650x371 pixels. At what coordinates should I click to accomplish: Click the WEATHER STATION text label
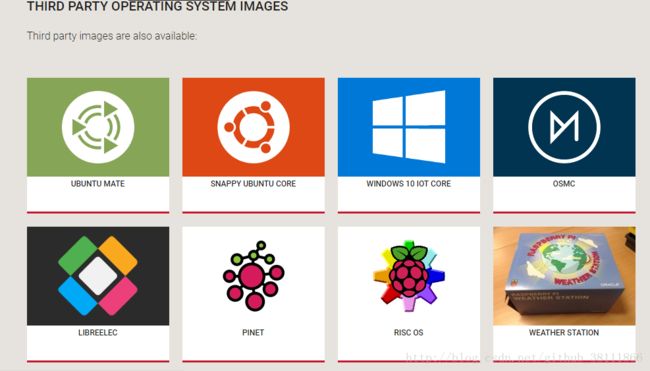[x=564, y=332]
